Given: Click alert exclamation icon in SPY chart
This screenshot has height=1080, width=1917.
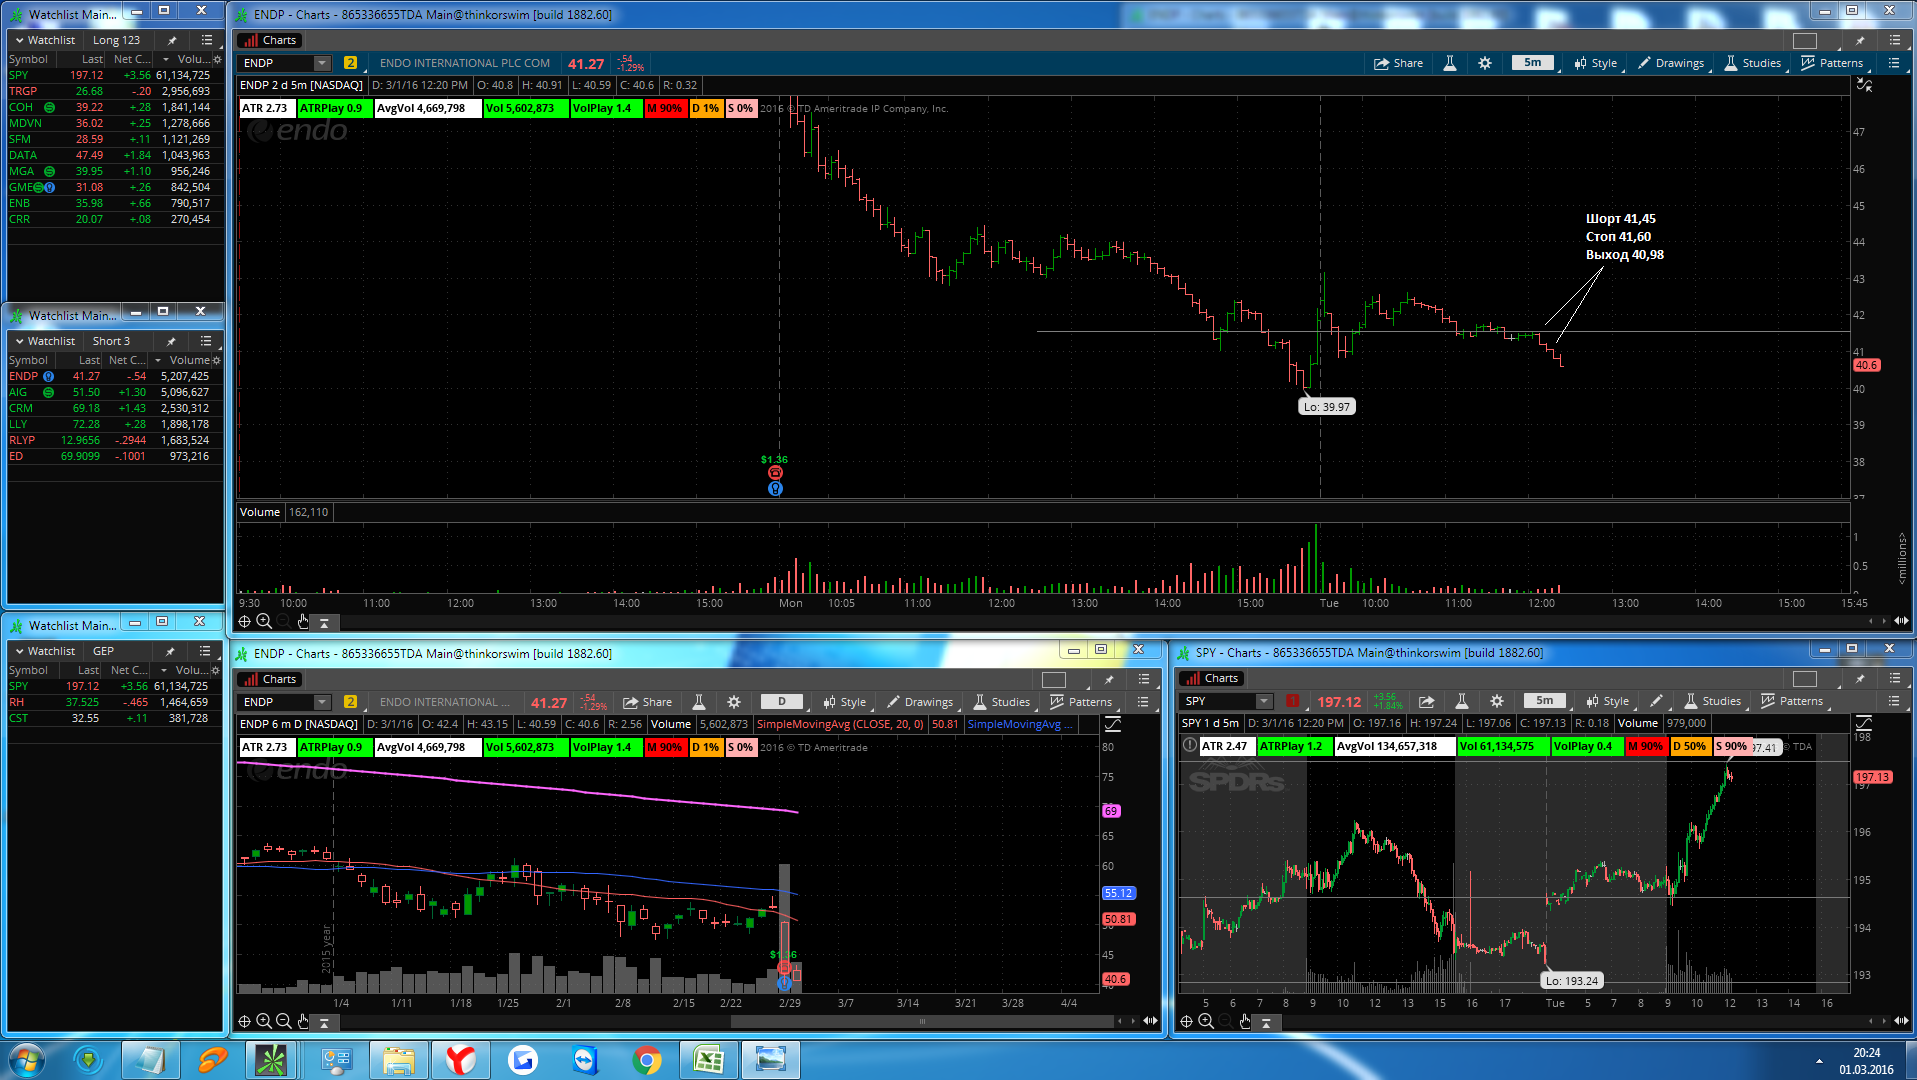Looking at the screenshot, I should [1190, 745].
